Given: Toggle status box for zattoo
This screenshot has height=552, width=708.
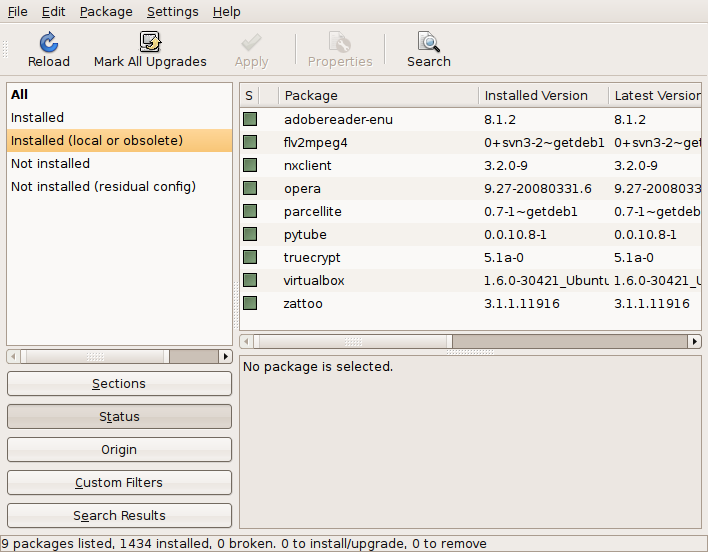Looking at the screenshot, I should 250,303.
